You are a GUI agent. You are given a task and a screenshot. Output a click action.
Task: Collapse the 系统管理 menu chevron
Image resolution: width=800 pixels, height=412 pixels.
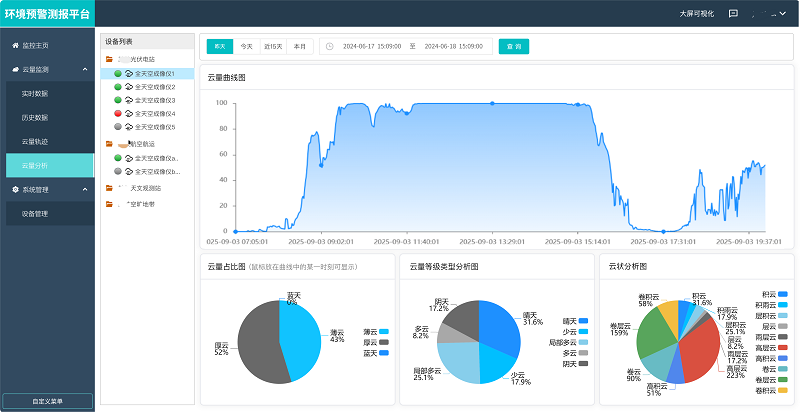tap(87, 189)
